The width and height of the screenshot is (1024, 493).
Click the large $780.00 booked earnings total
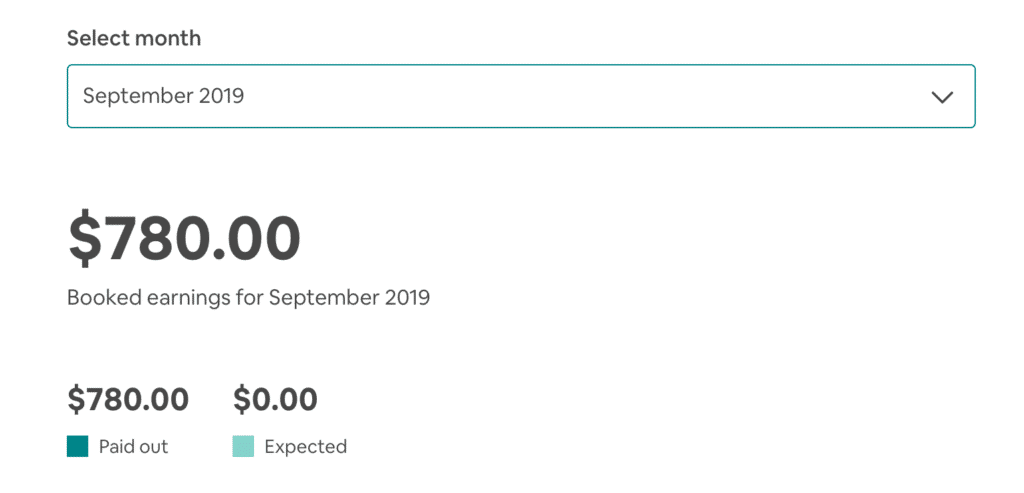(x=184, y=238)
